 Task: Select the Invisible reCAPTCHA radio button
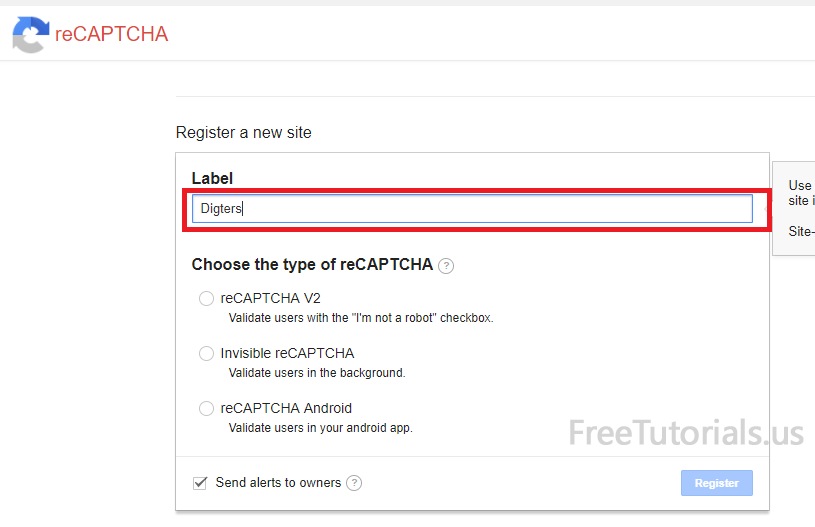pyautogui.click(x=206, y=353)
